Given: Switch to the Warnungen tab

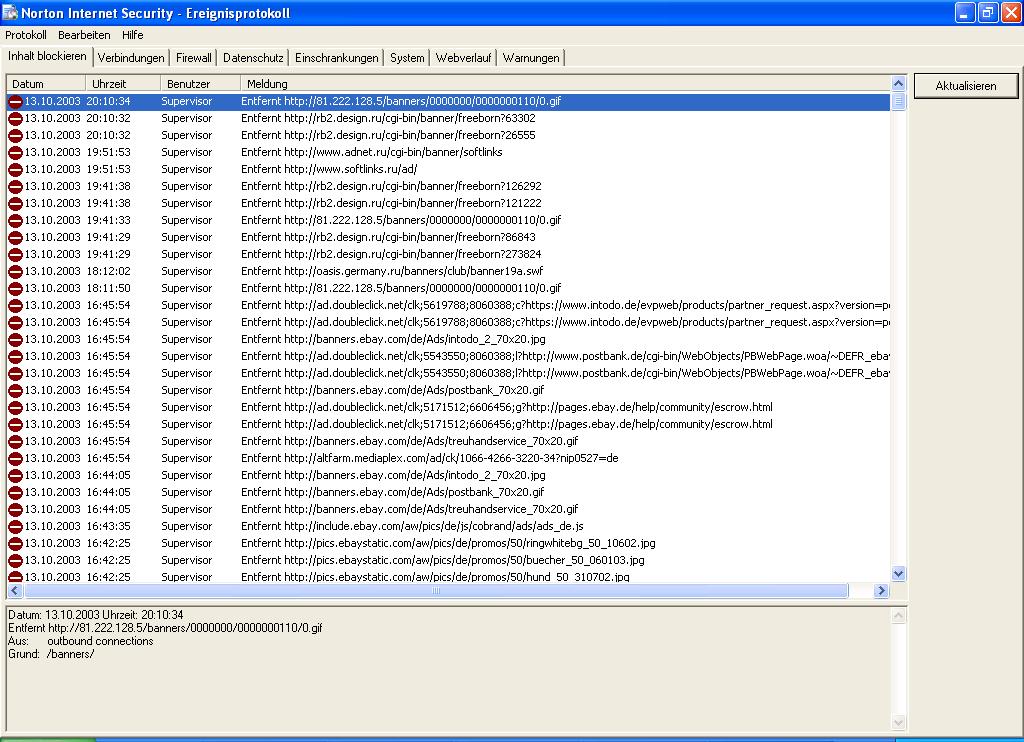Looking at the screenshot, I should 532,57.
